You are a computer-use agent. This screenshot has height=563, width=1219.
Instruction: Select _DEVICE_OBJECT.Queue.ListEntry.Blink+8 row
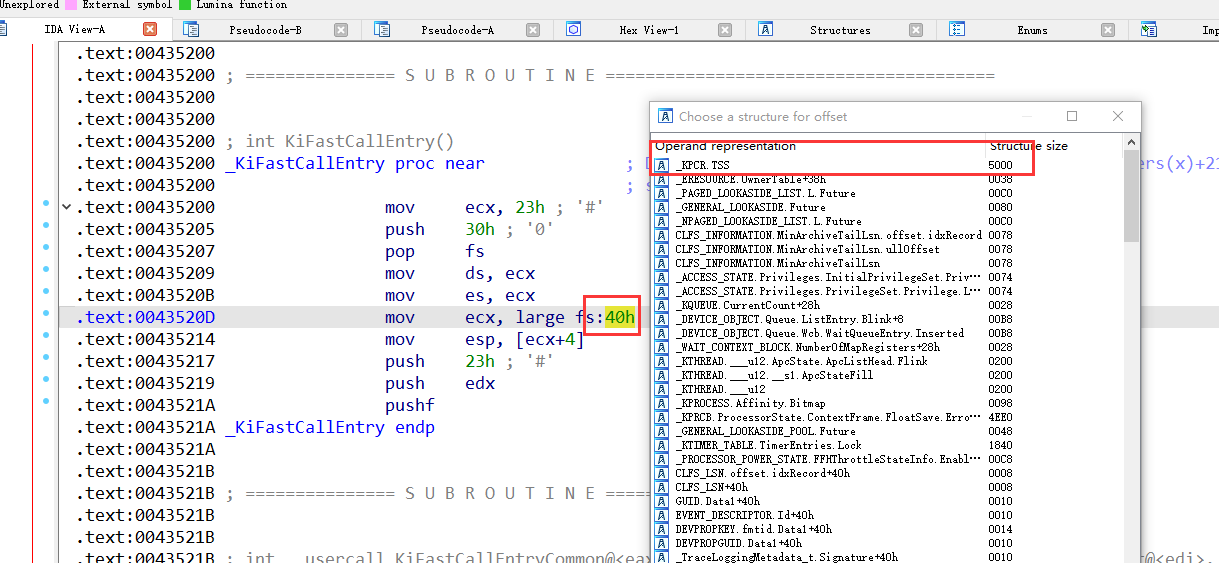(887, 319)
